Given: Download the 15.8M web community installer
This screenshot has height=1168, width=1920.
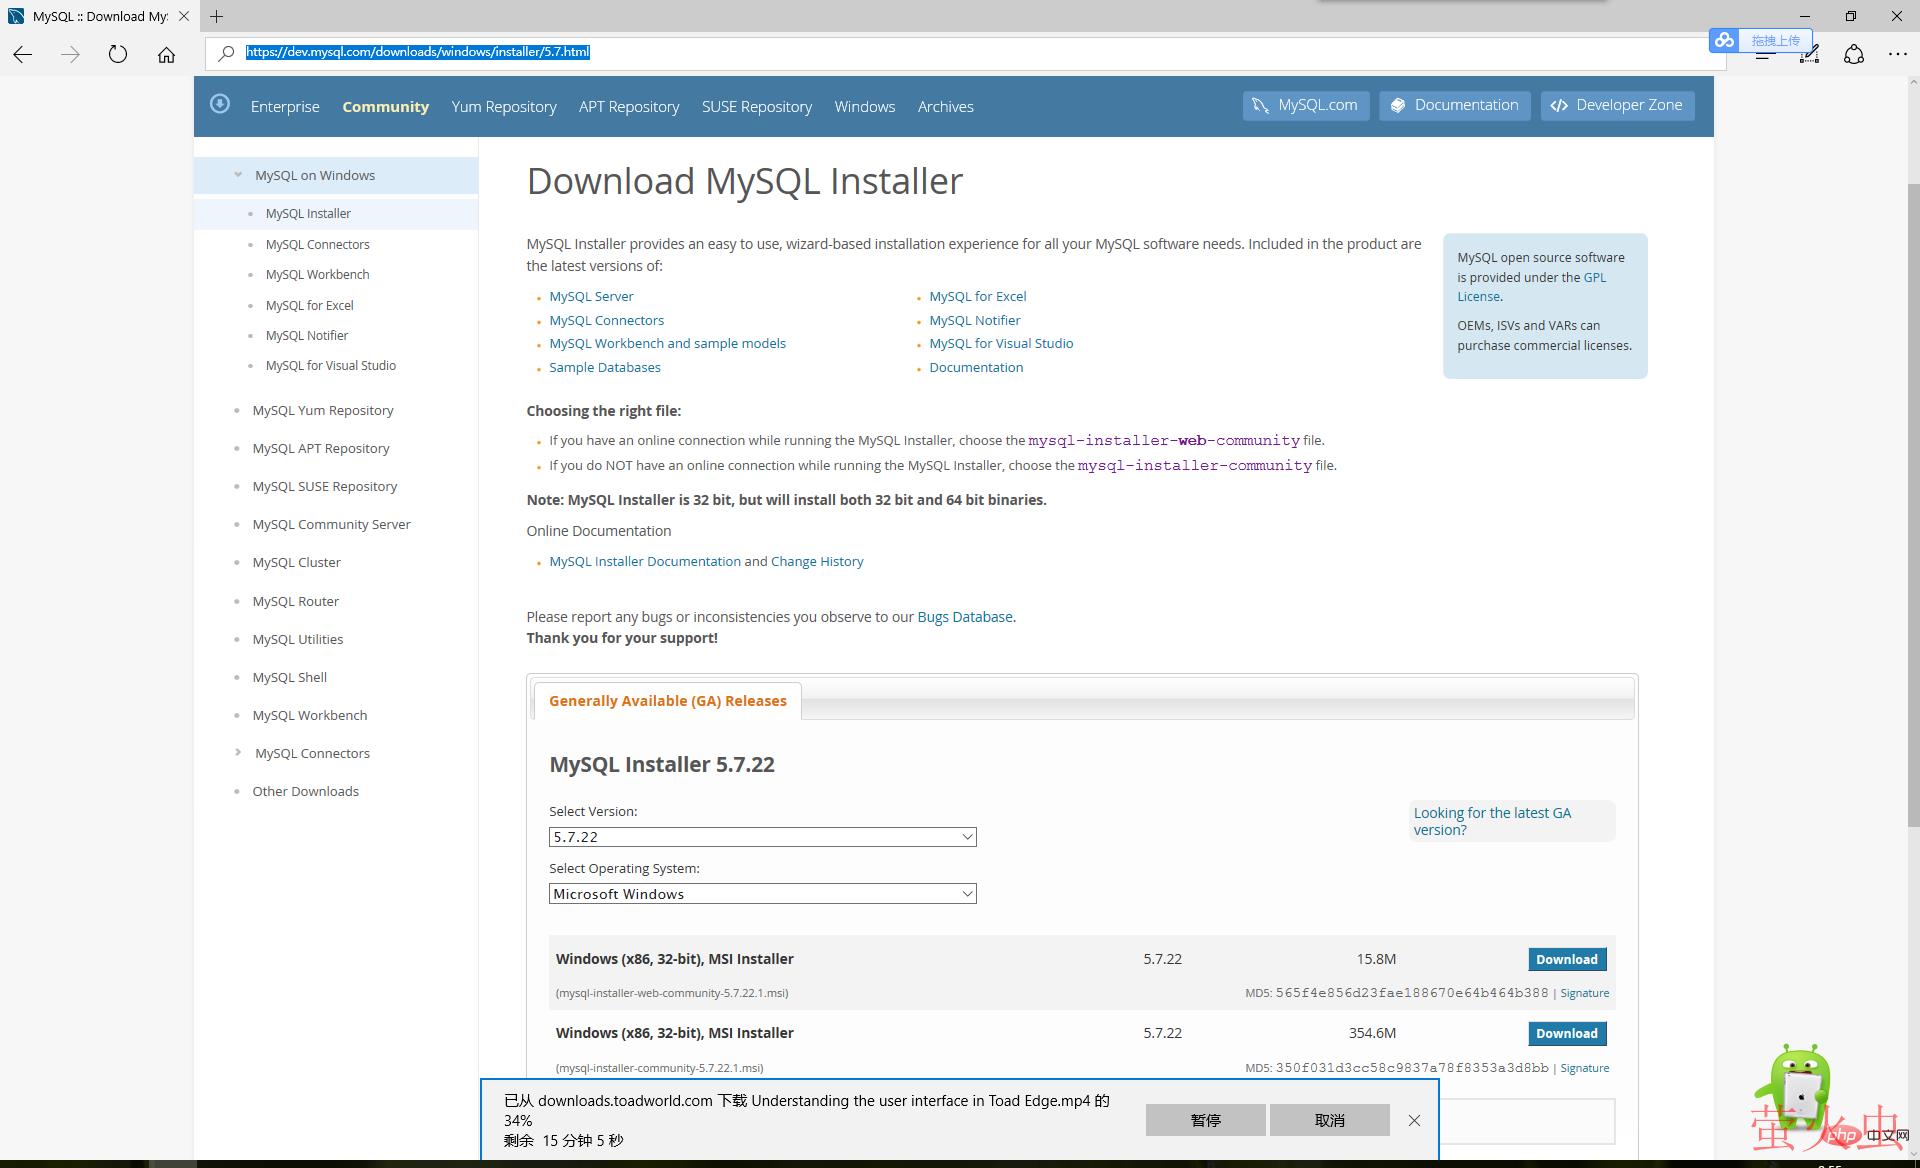Looking at the screenshot, I should point(1566,959).
